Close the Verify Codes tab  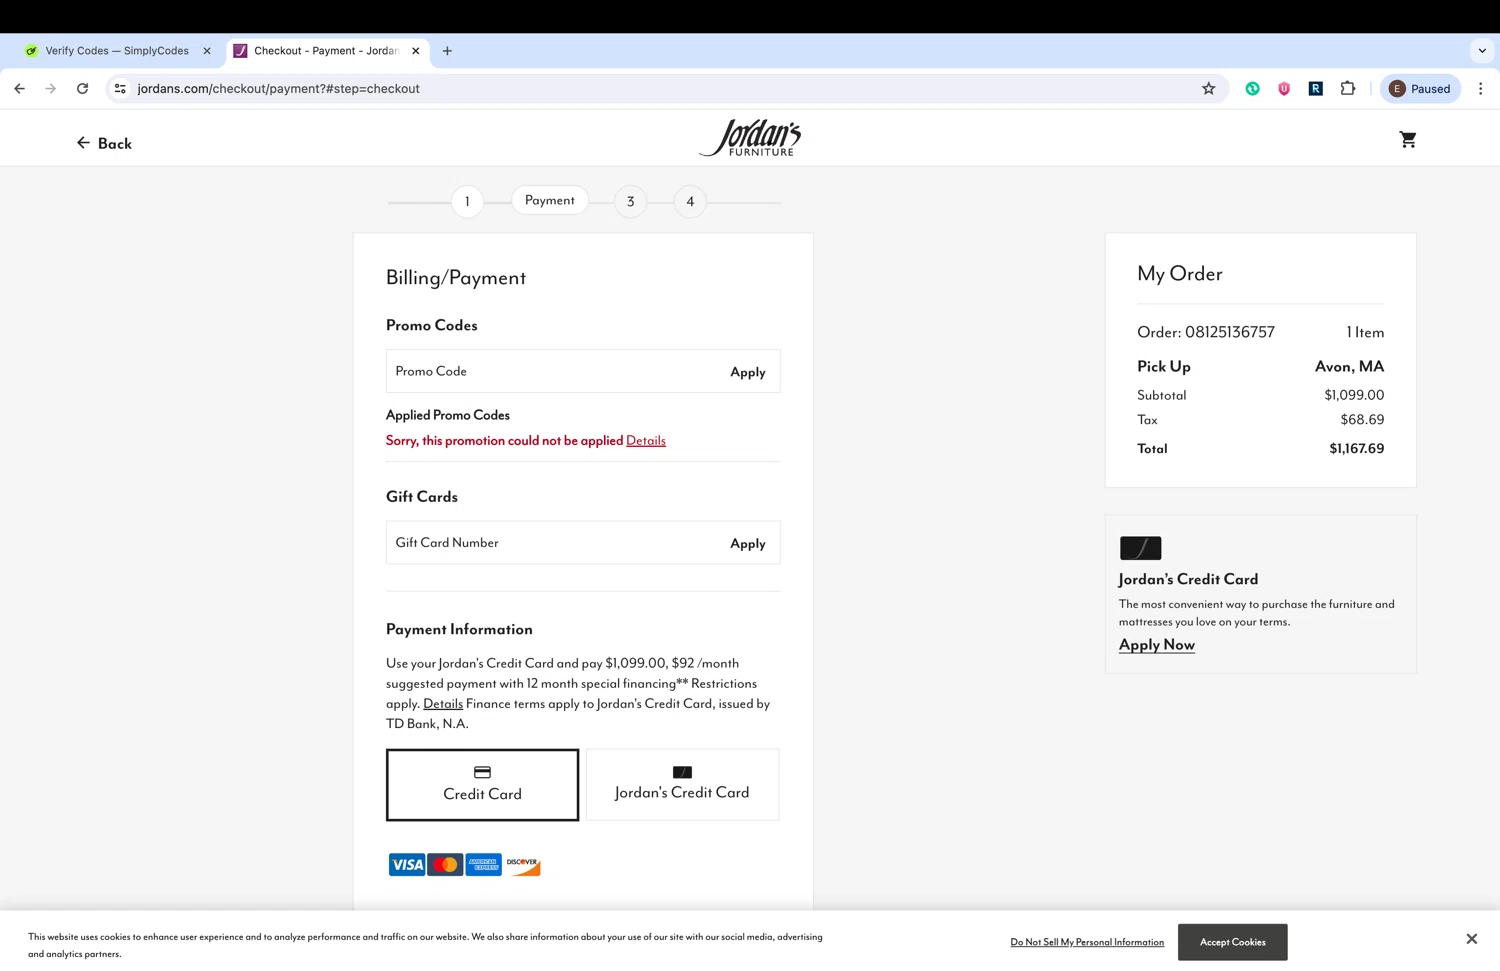[207, 51]
